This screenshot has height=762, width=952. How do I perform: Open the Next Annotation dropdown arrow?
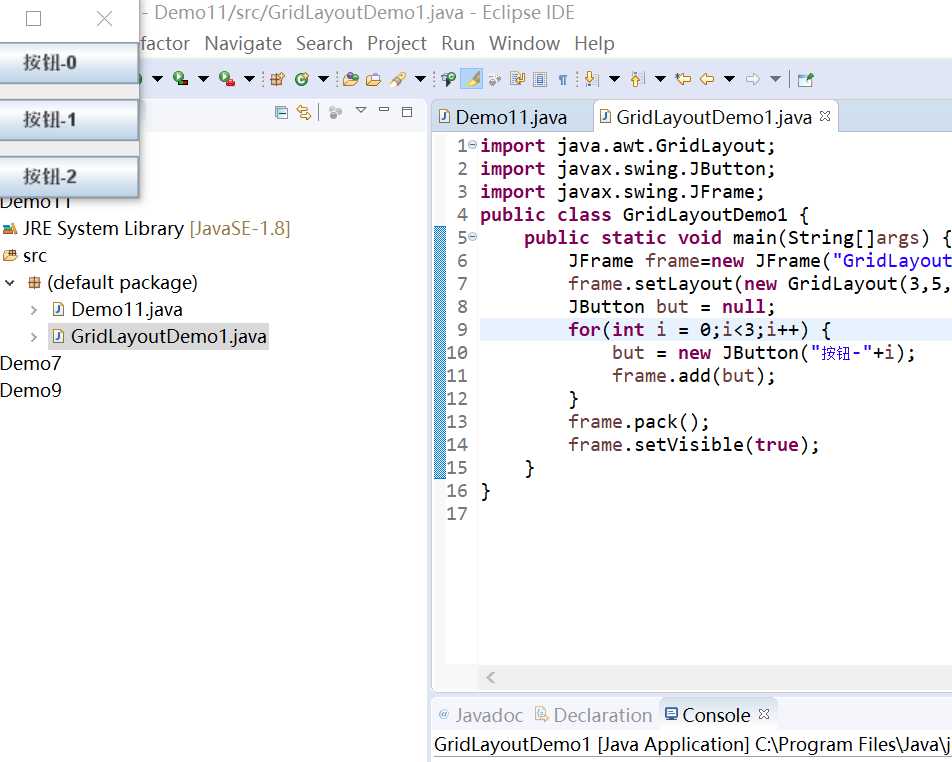[614, 79]
